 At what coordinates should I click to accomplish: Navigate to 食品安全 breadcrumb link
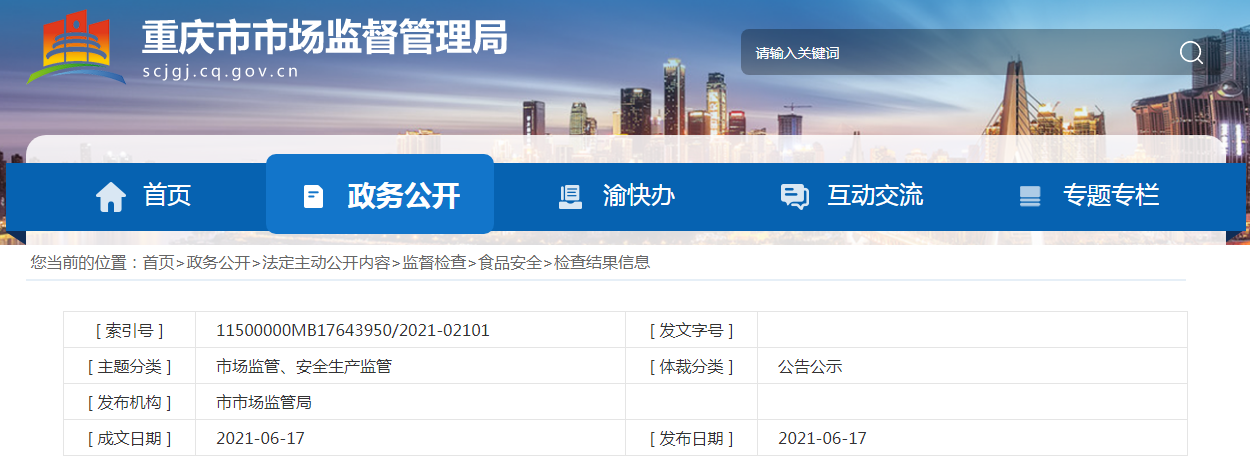tap(510, 262)
